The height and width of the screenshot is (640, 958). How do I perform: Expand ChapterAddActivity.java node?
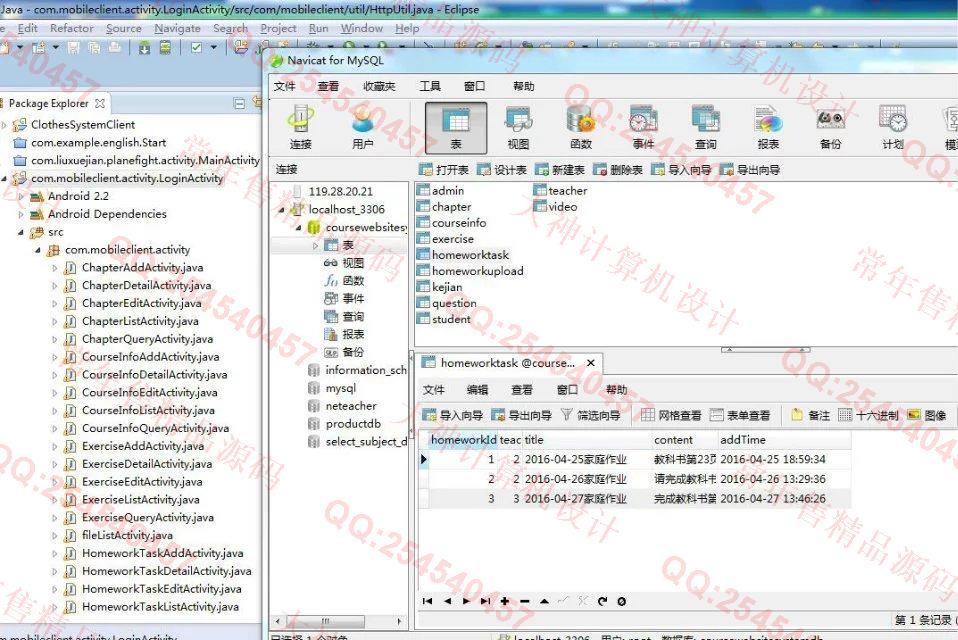55,267
